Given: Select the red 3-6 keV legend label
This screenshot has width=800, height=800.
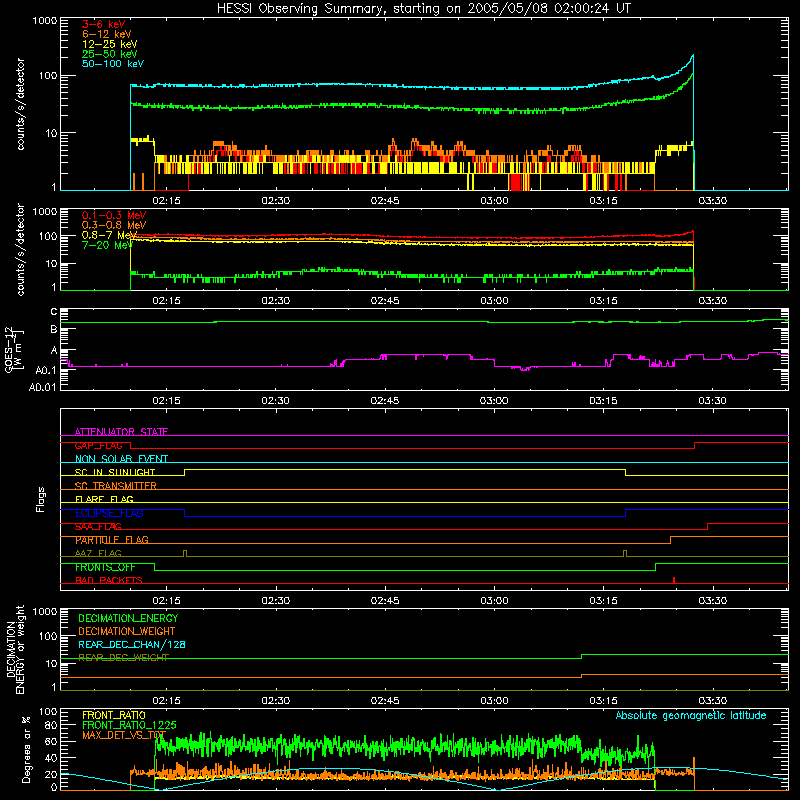Looking at the screenshot, I should pos(103,24).
